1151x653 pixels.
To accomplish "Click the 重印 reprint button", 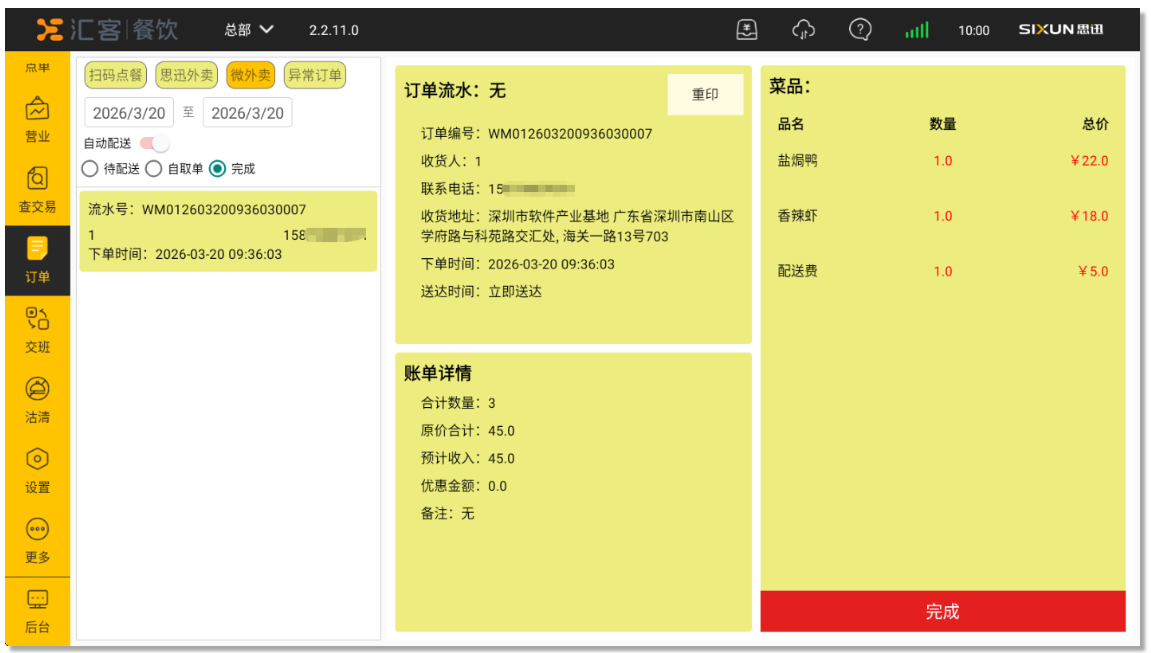I will click(x=705, y=95).
